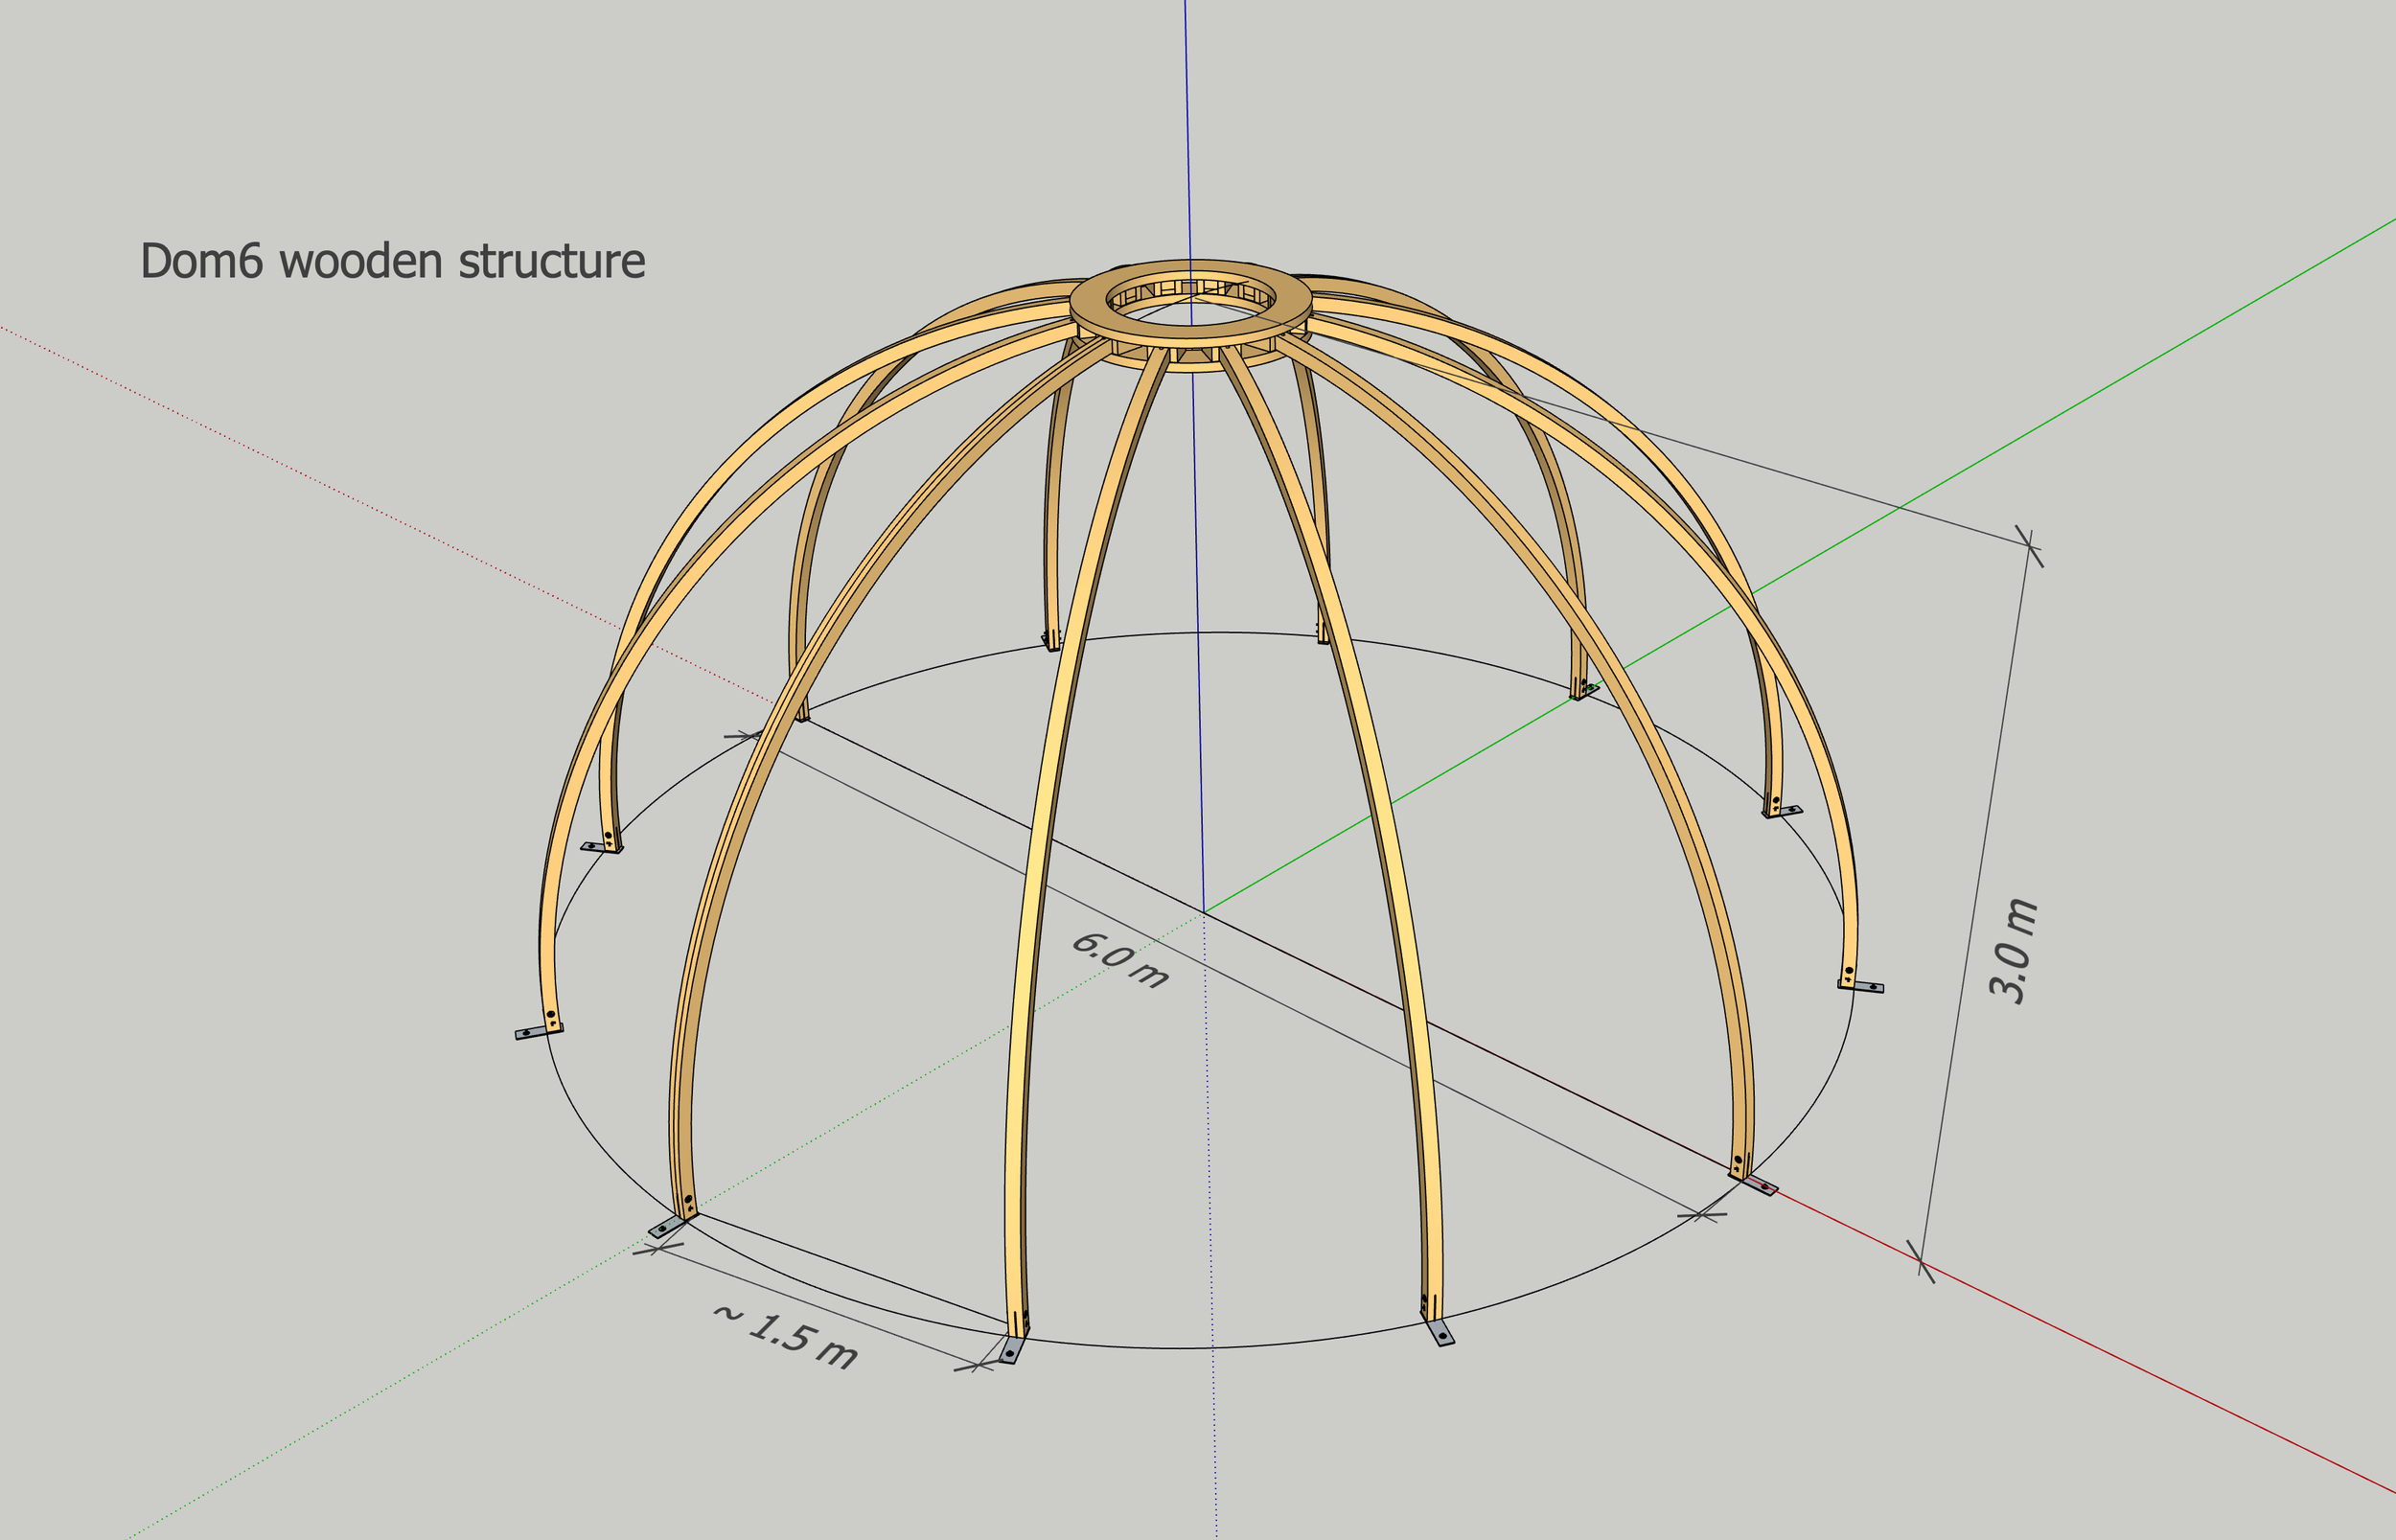2396x1540 pixels.
Task: Select the metal bracket at the rightmost rib base
Action: (1864, 987)
